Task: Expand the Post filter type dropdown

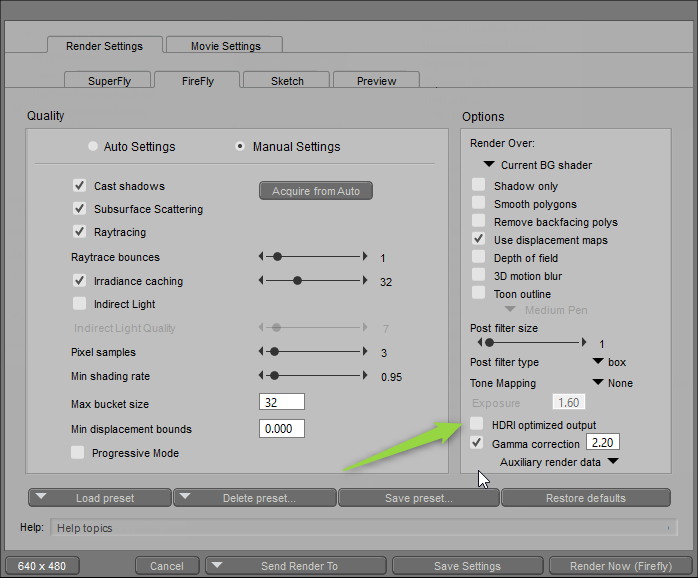Action: [609, 362]
